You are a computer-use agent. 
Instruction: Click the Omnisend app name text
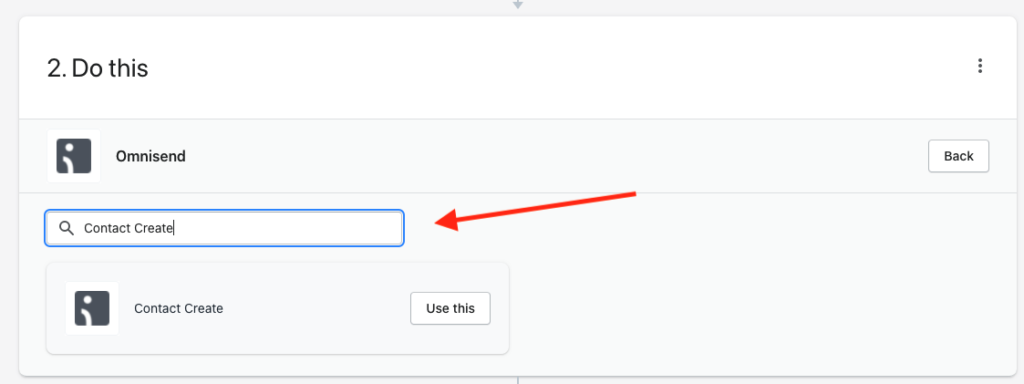tap(150, 157)
